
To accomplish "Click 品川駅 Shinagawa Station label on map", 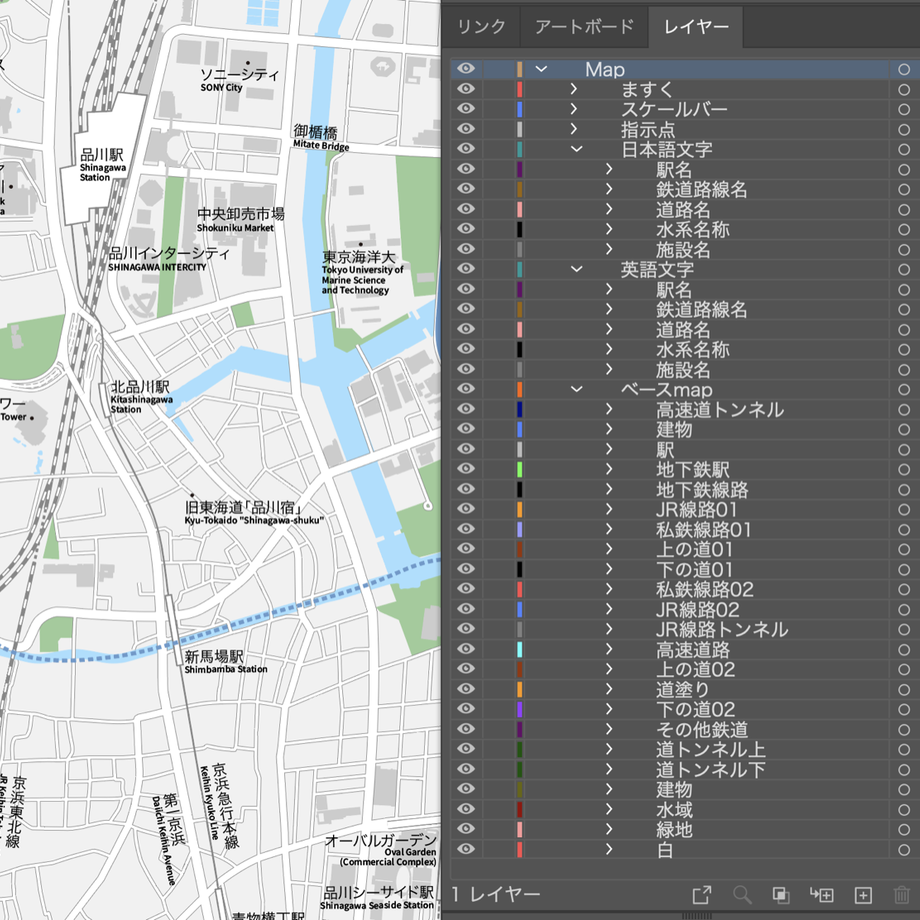I will pos(103,165).
